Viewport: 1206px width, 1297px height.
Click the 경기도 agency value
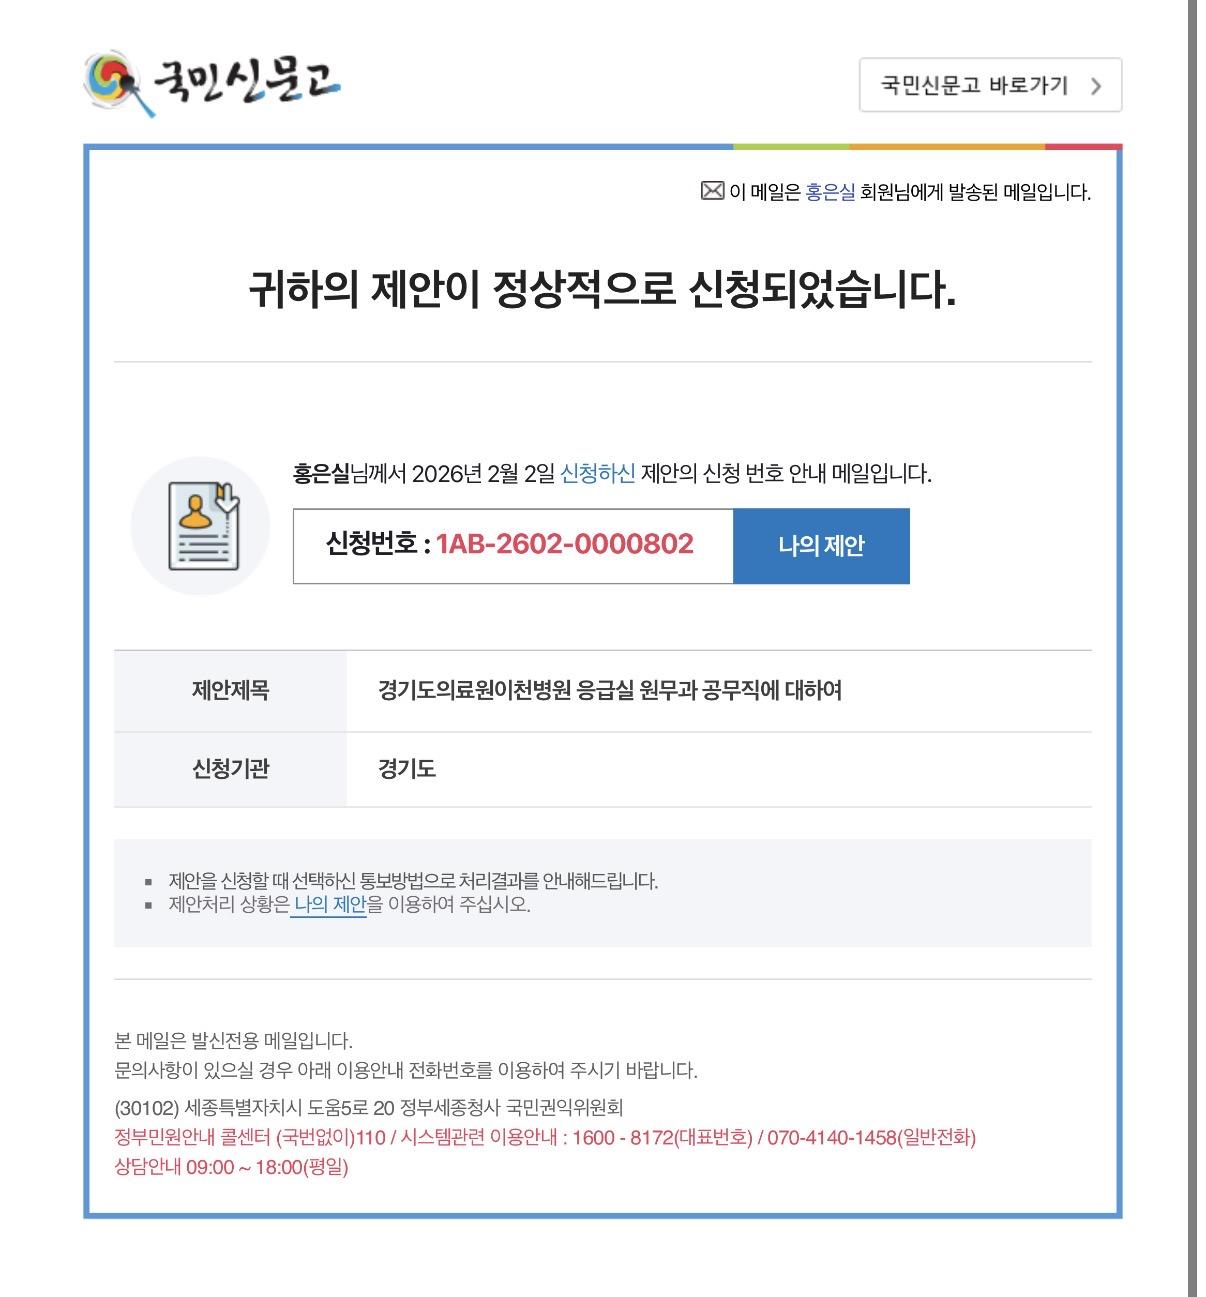[x=406, y=769]
